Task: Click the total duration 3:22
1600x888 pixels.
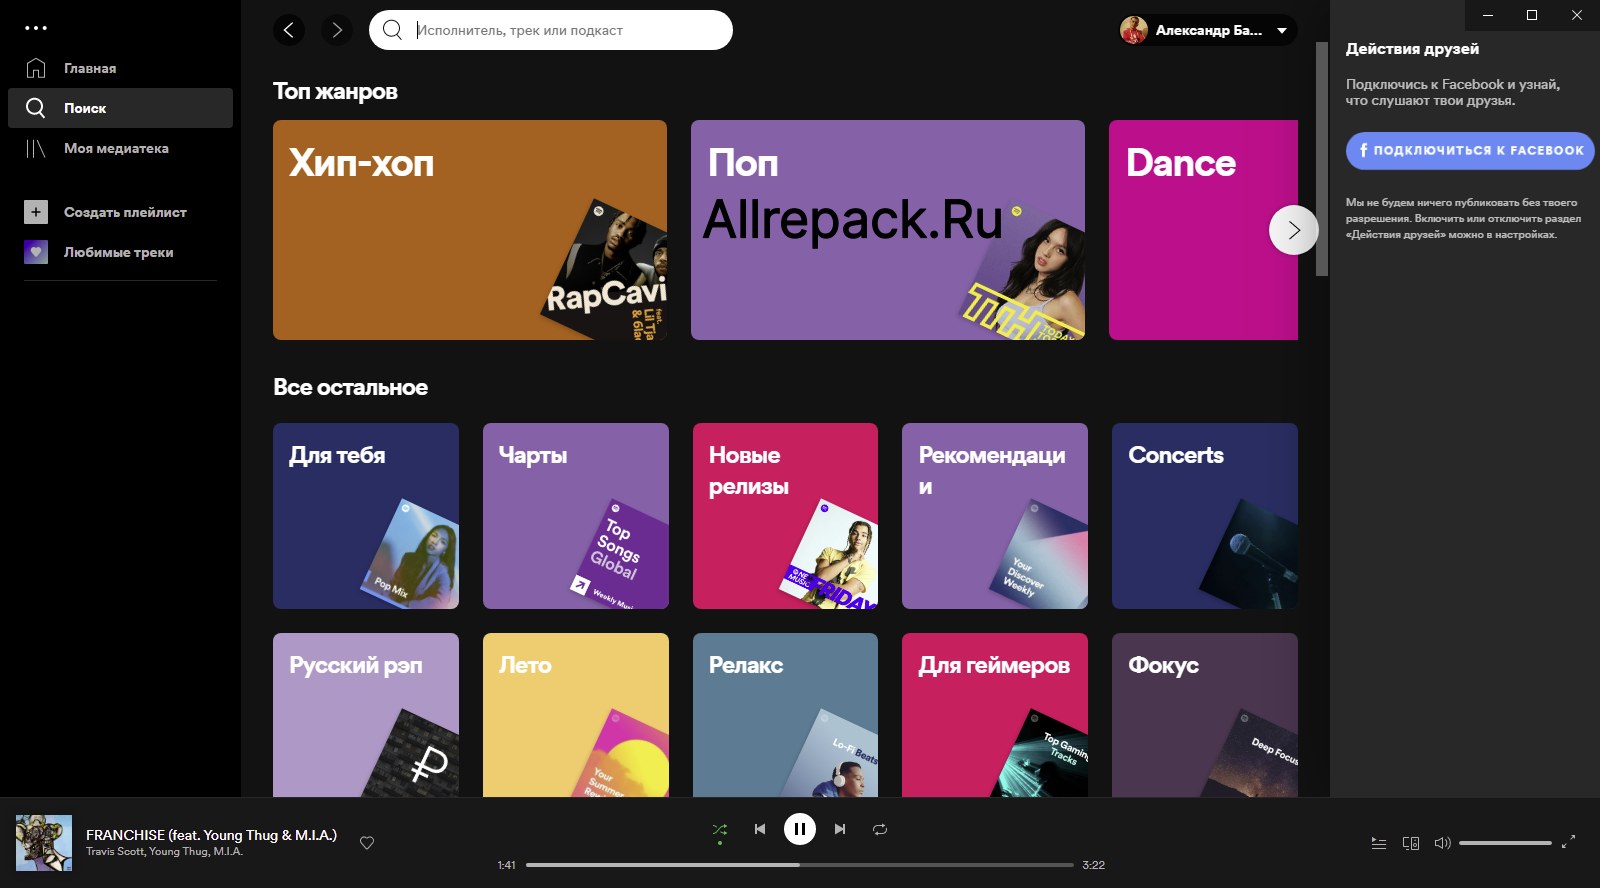Action: [x=1094, y=865]
